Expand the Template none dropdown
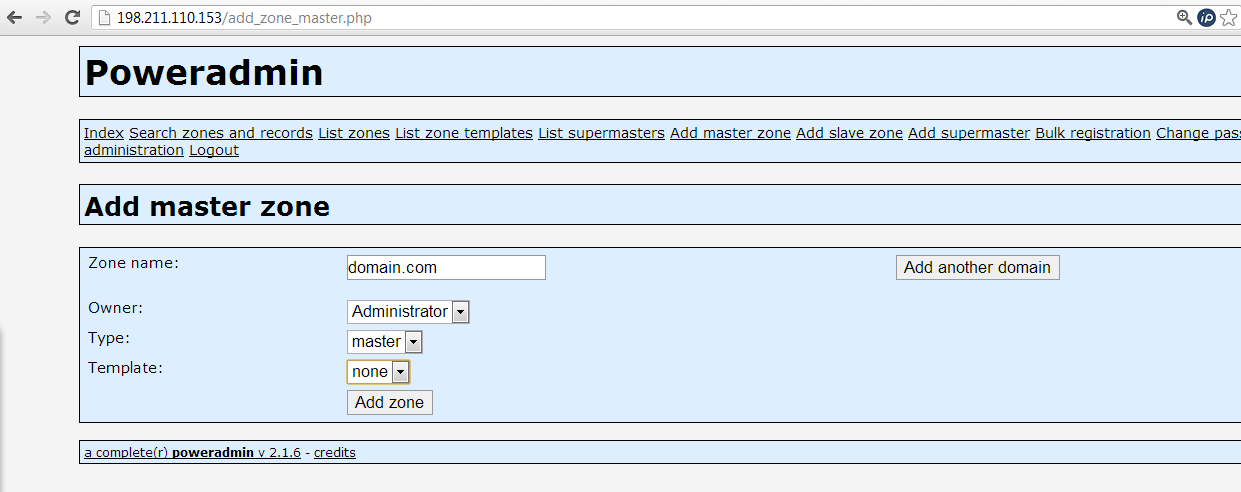 (x=378, y=372)
